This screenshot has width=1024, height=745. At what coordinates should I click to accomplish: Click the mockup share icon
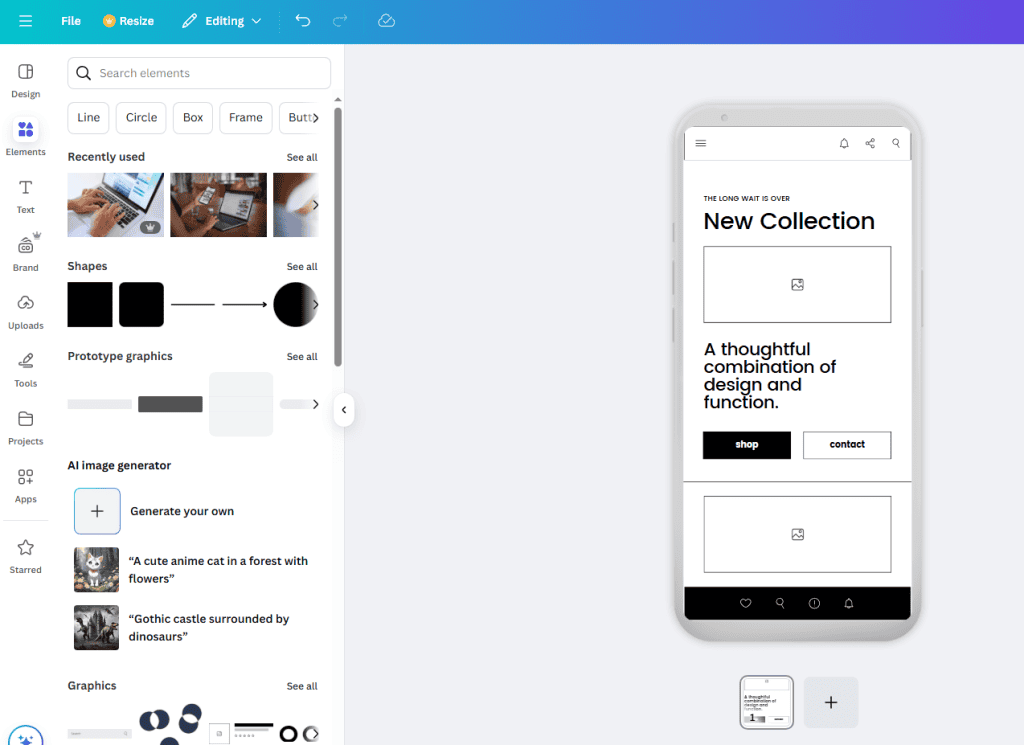870,143
